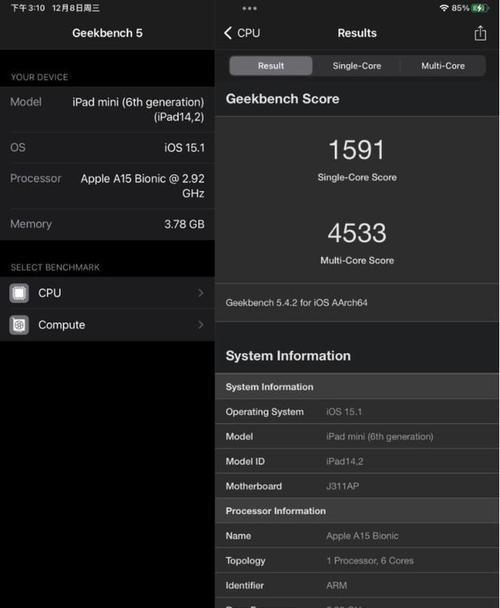500x608 pixels.
Task: Switch to the Single-Core tab
Action: (x=356, y=66)
